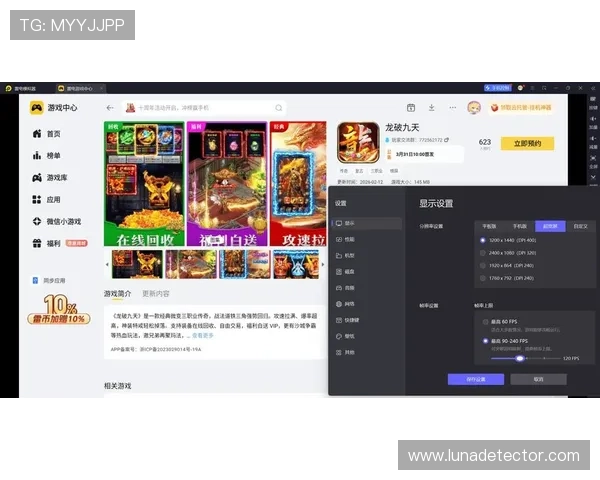This screenshot has height=480, width=600.
Task: Open the third screenshot thumbnail
Action: click(x=245, y=264)
